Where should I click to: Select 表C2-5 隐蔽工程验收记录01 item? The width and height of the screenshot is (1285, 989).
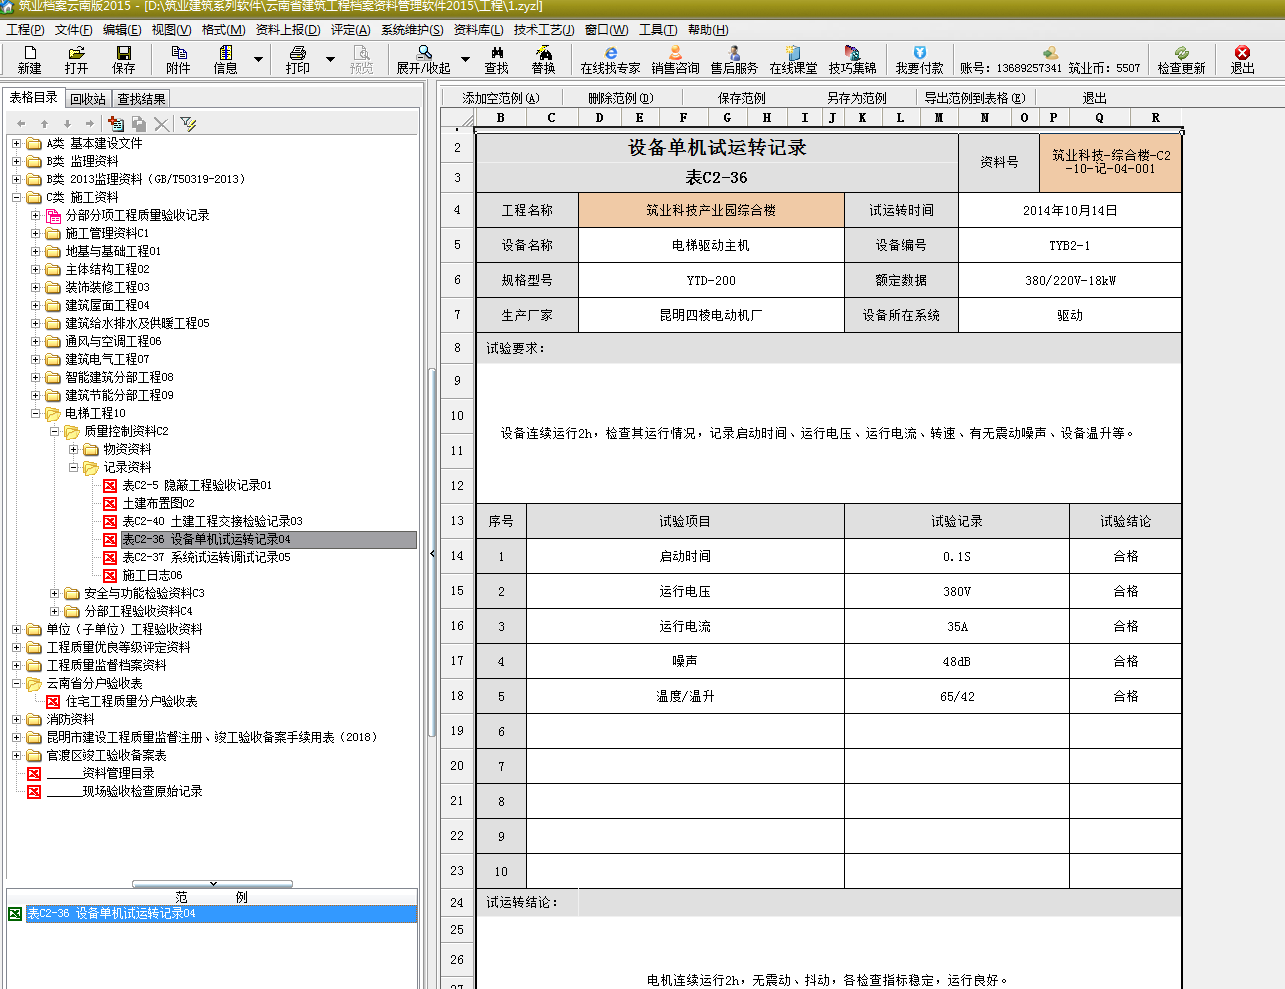197,485
